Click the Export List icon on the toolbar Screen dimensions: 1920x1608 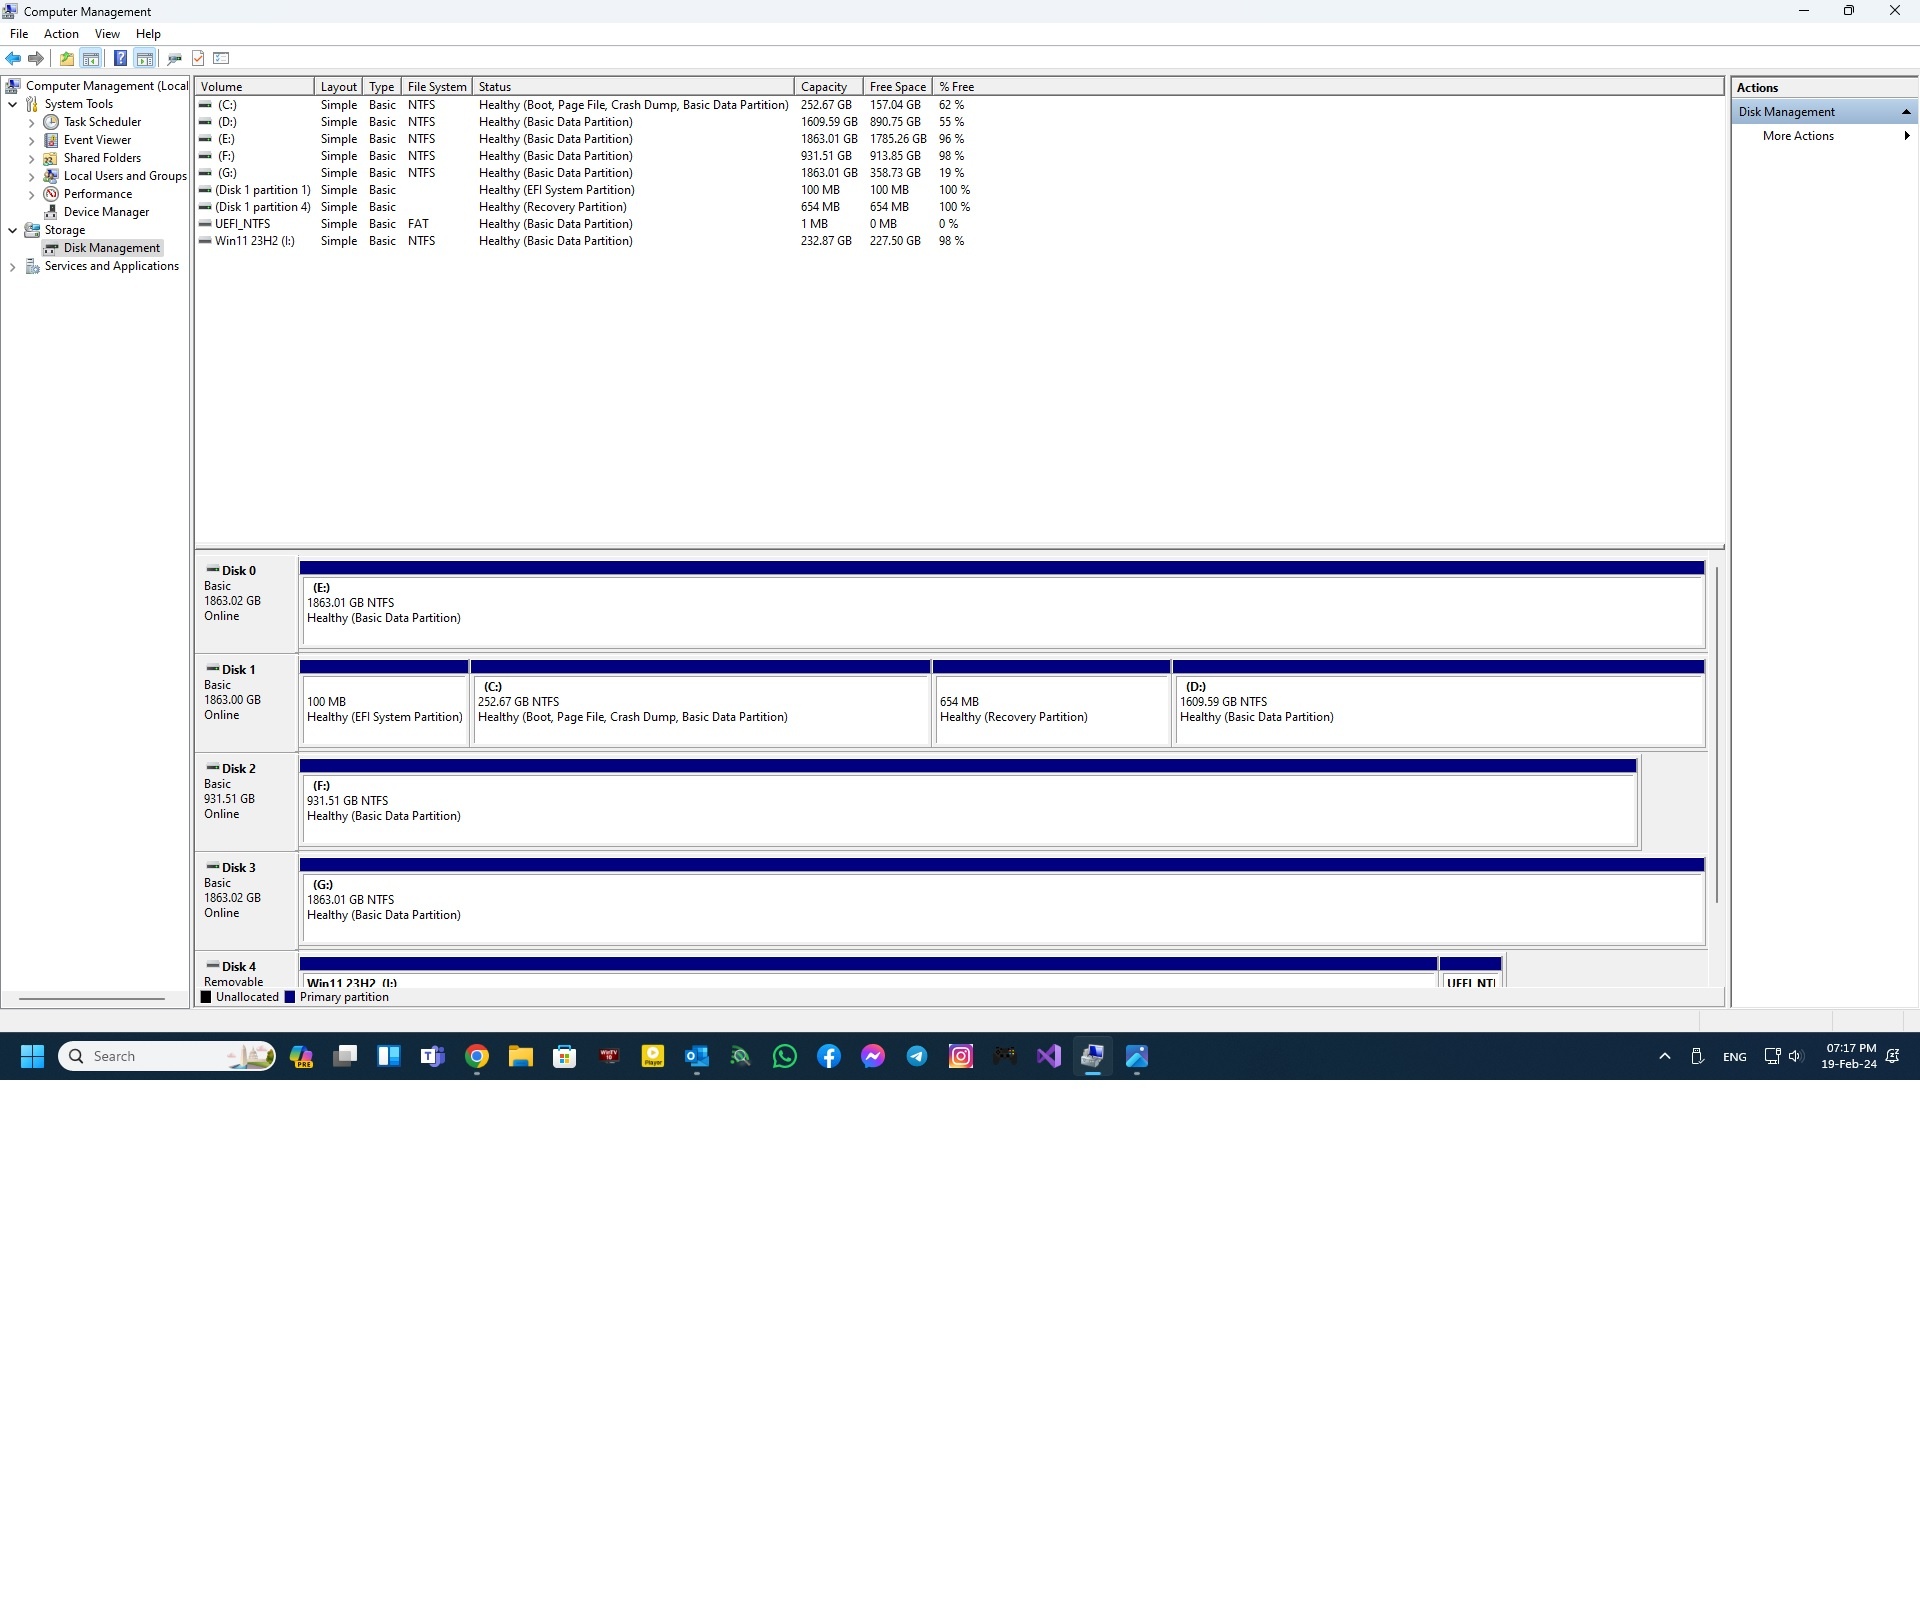point(221,58)
